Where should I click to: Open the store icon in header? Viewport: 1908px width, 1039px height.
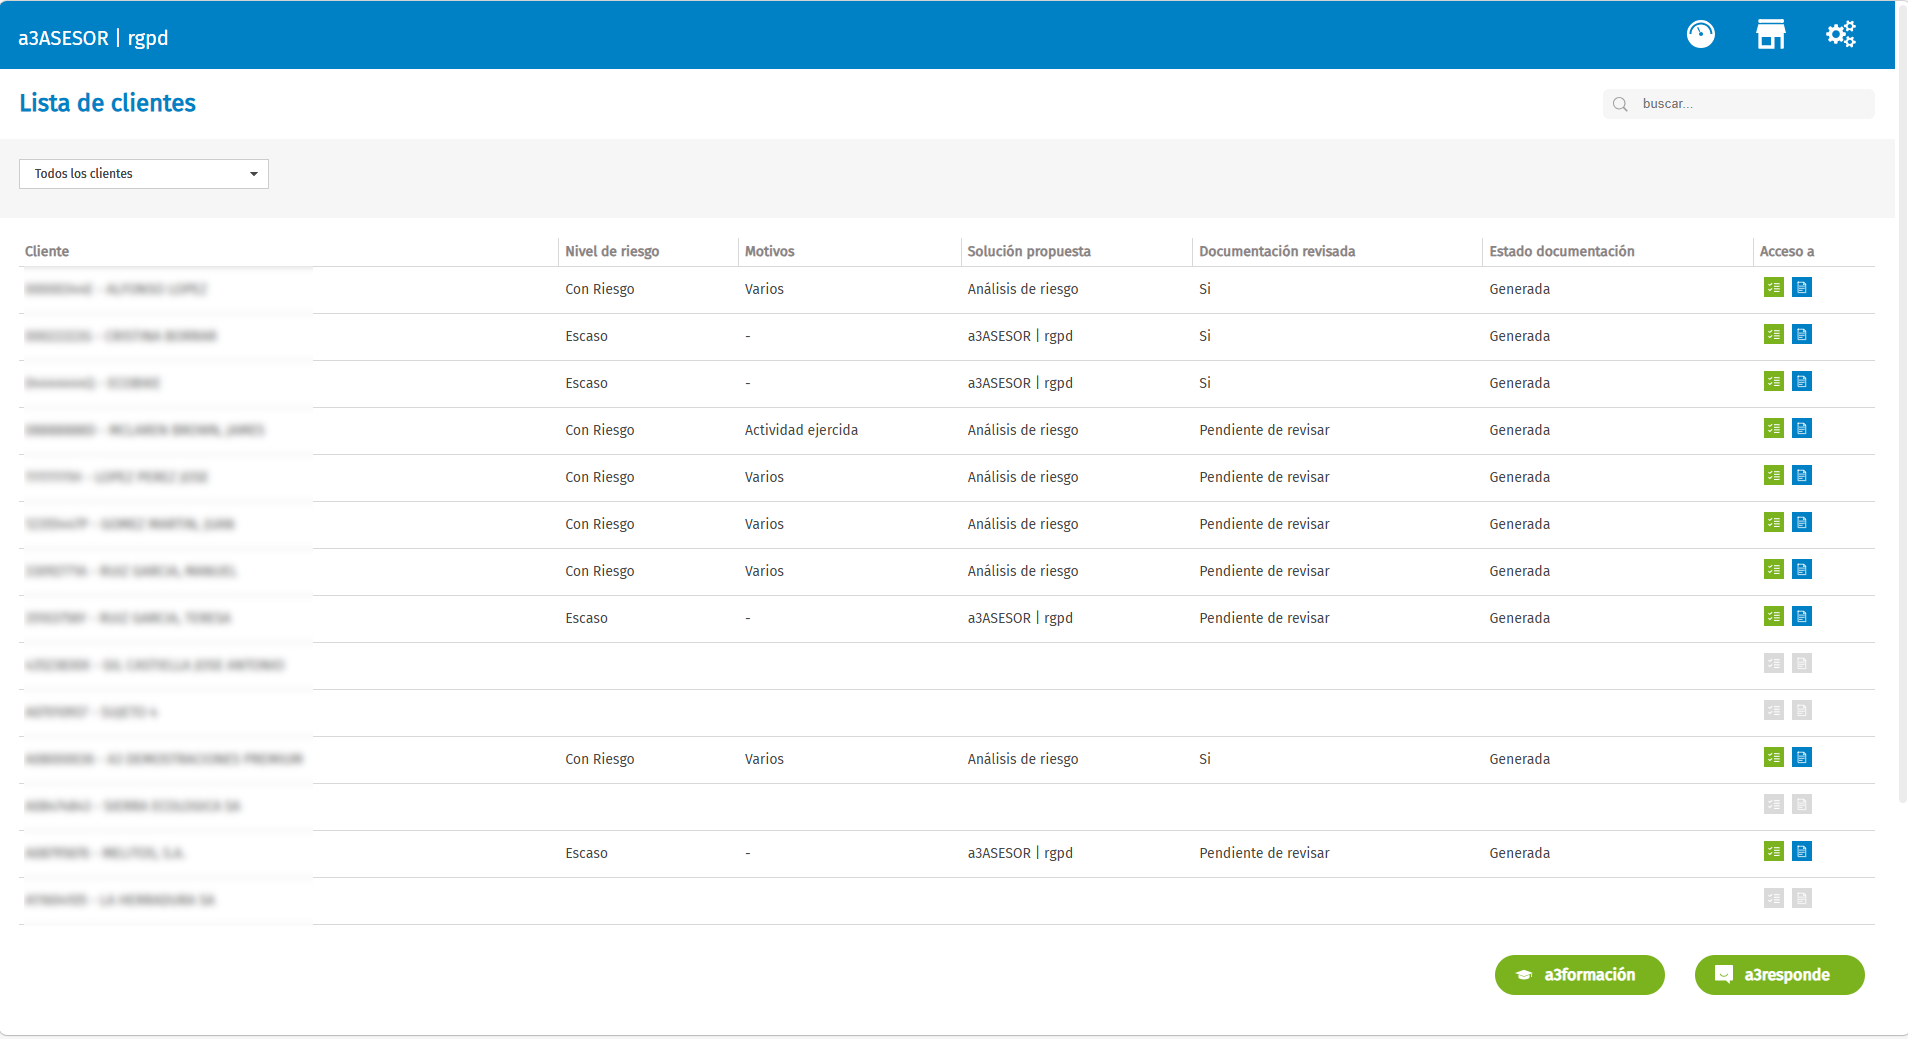(1770, 35)
